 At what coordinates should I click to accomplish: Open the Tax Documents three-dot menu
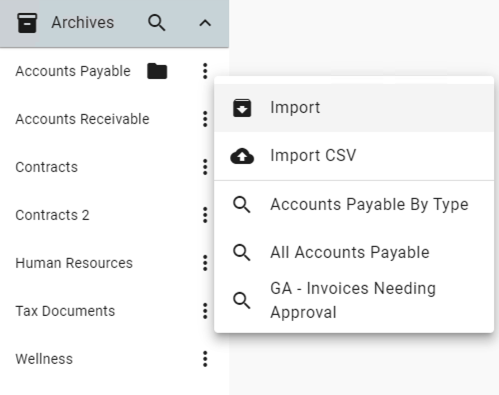205,311
